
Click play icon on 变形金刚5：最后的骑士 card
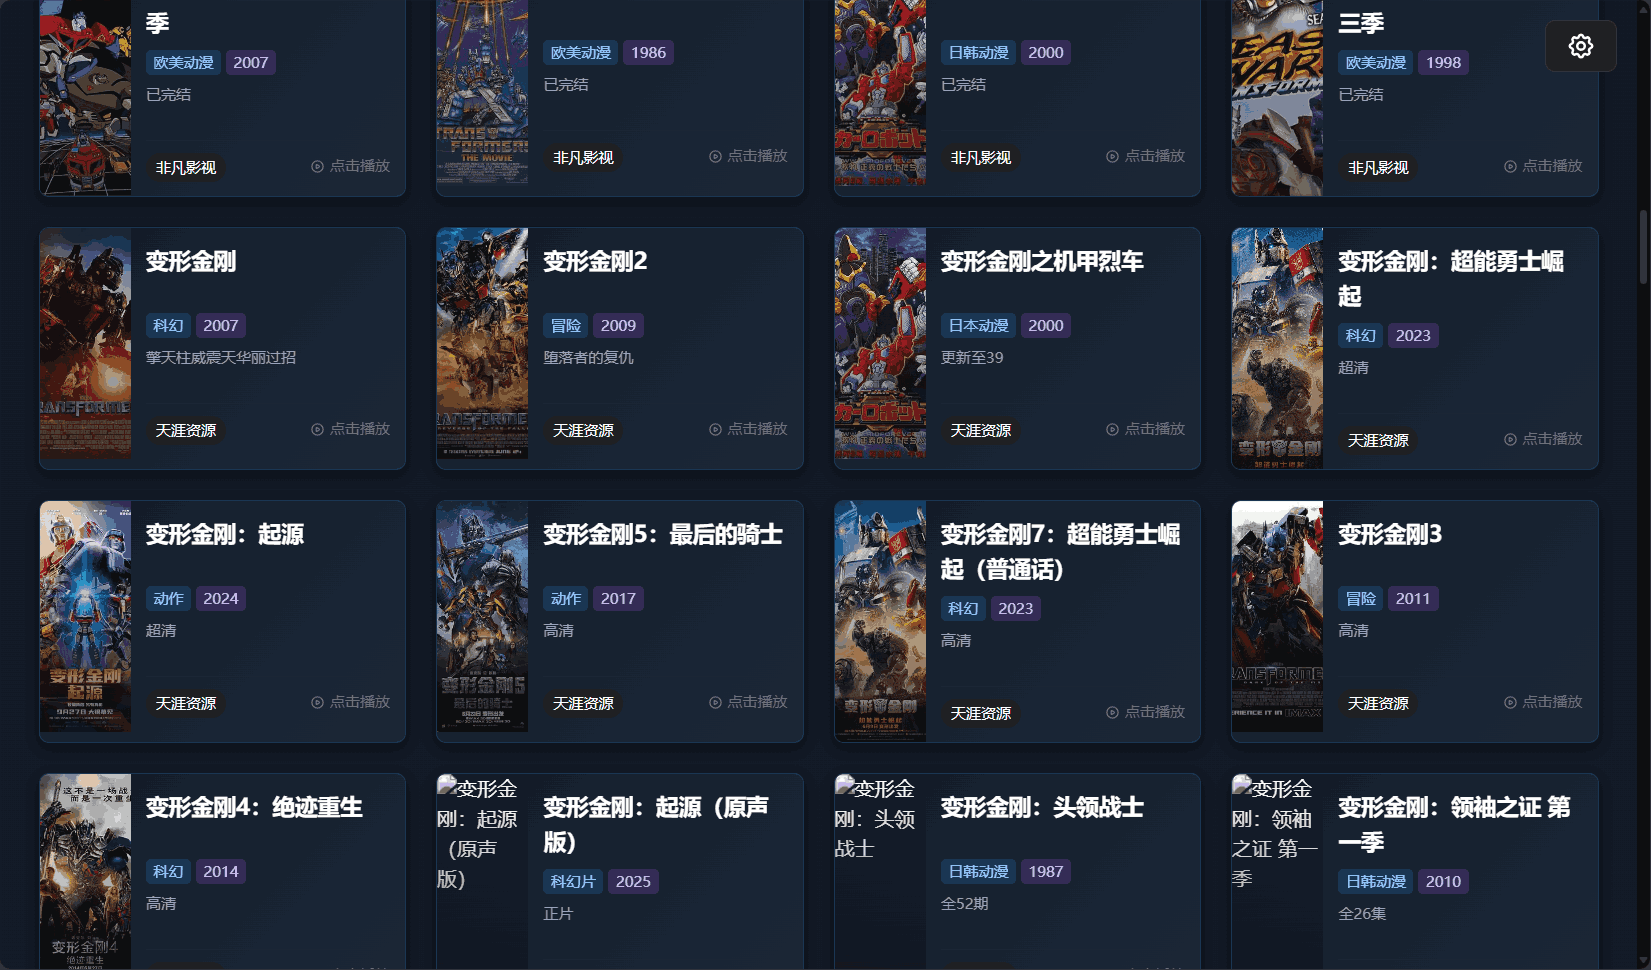tap(715, 702)
